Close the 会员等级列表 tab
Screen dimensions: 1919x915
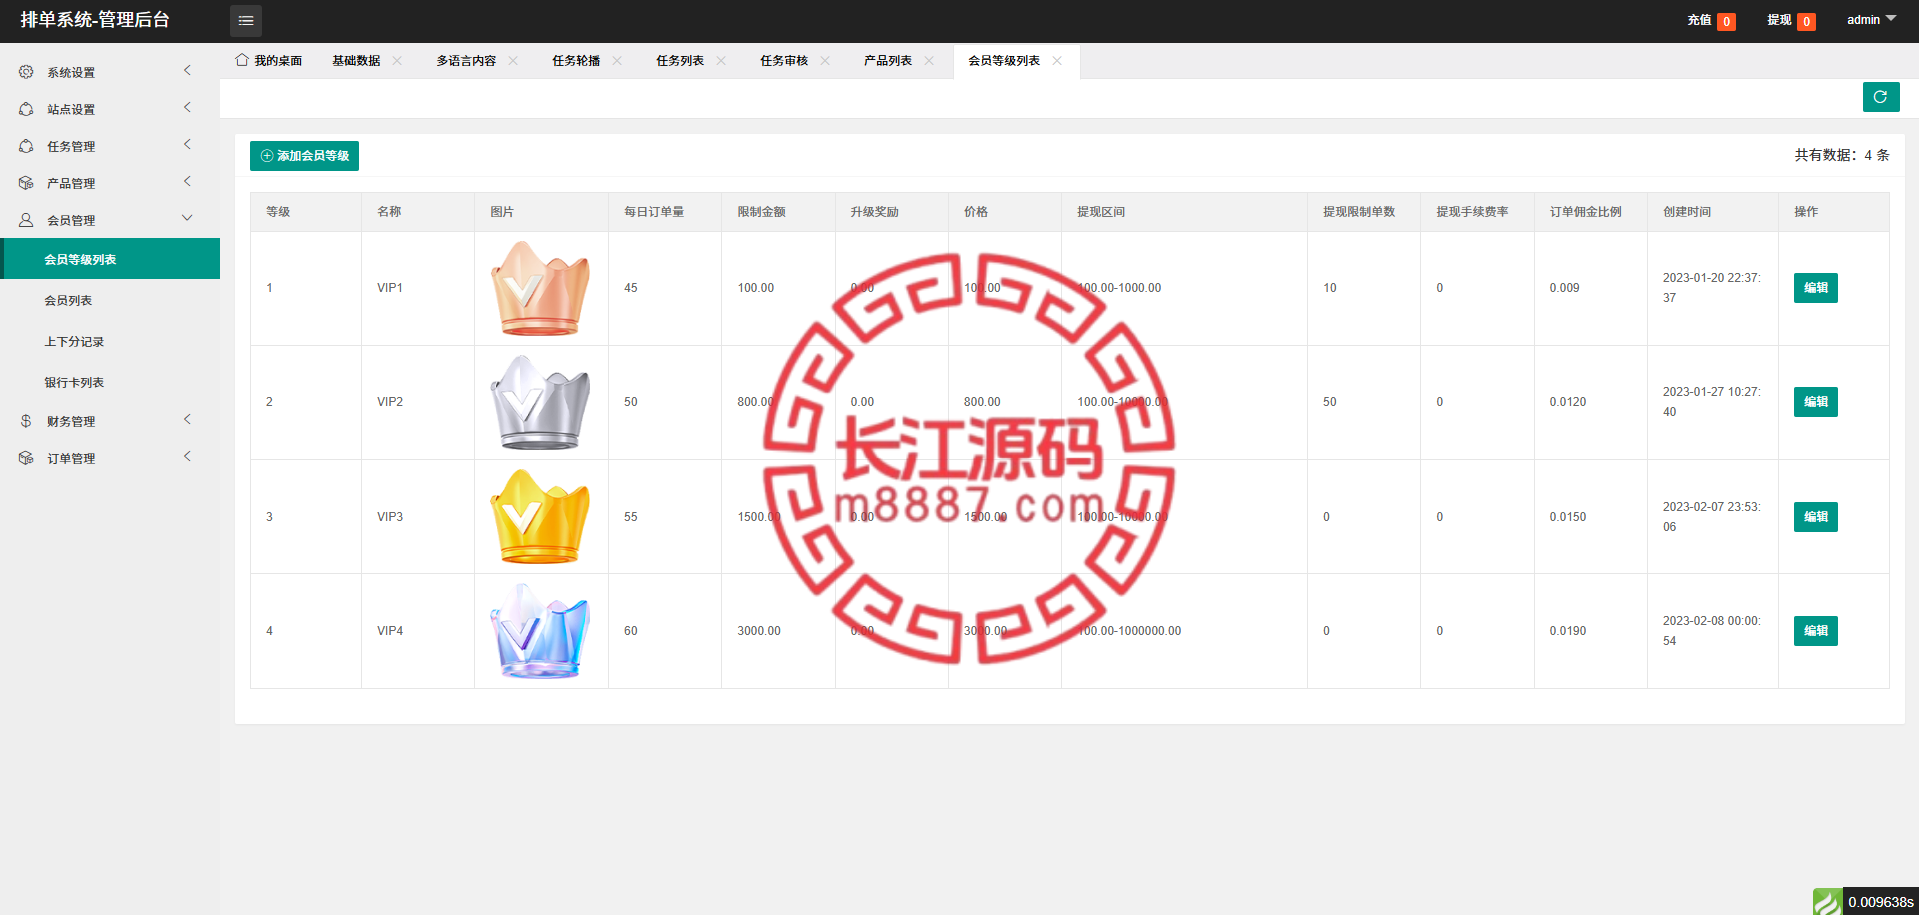pos(1057,61)
